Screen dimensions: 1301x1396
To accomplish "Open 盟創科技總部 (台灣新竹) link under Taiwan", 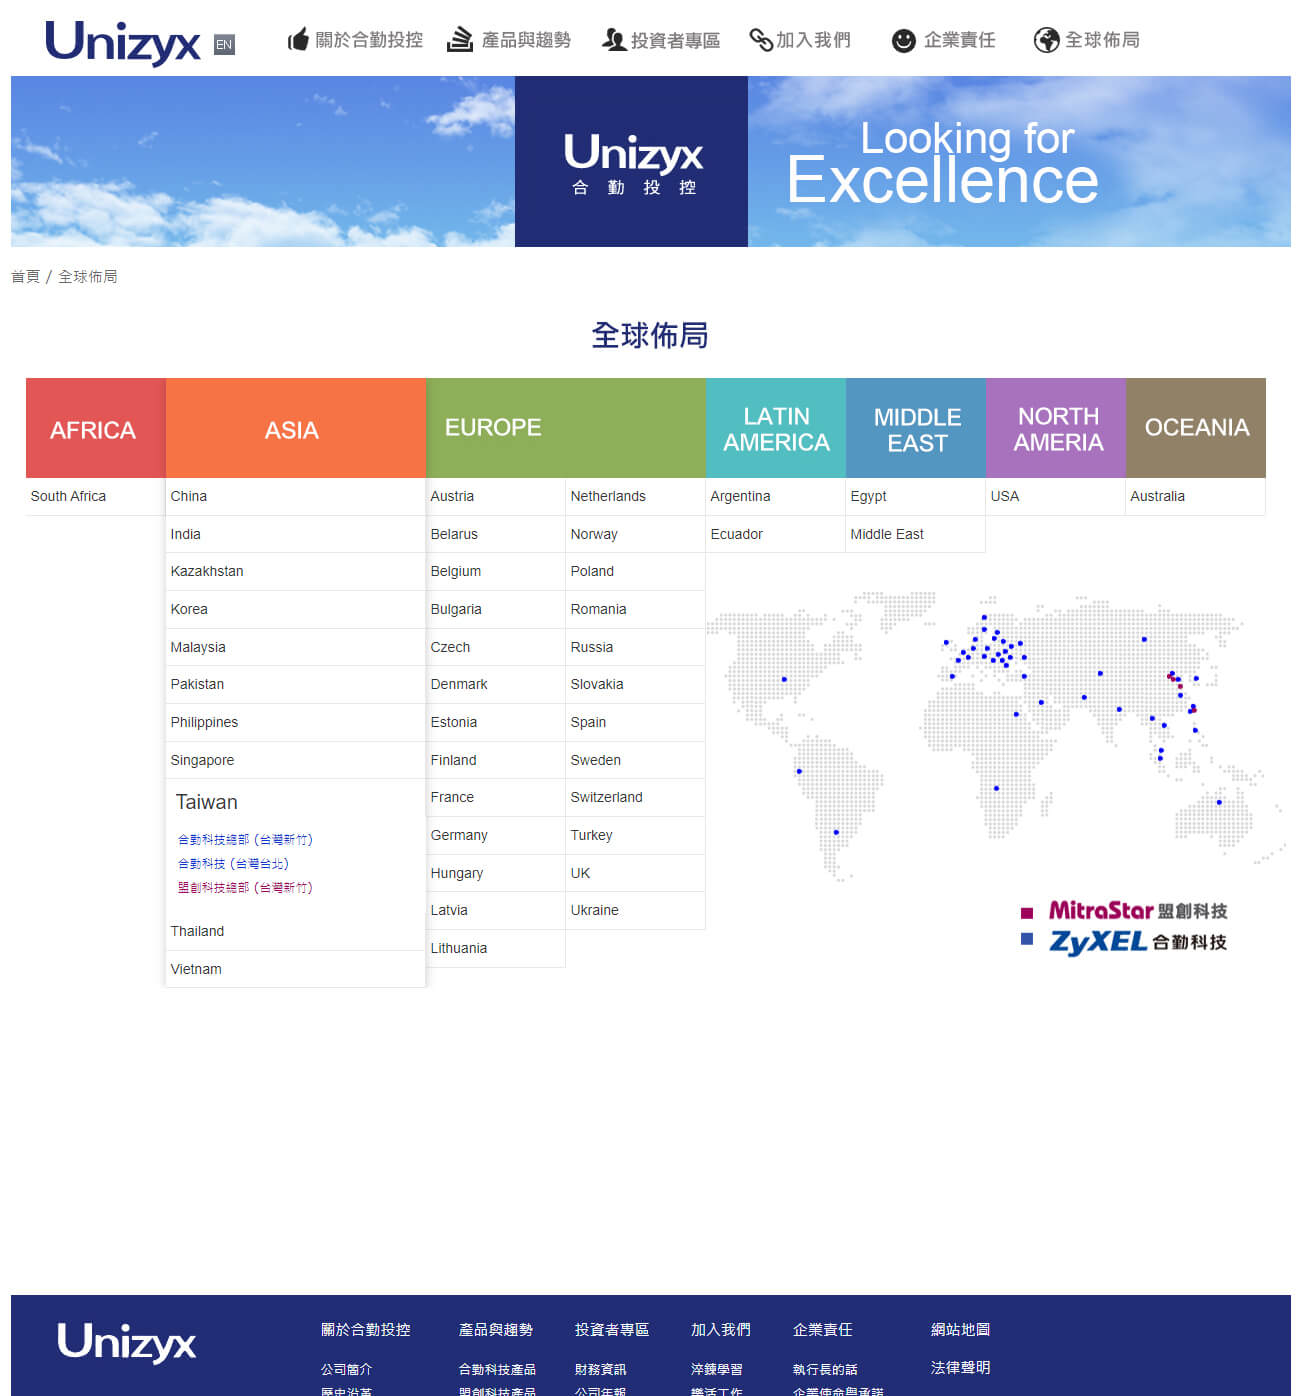I will pos(245,888).
